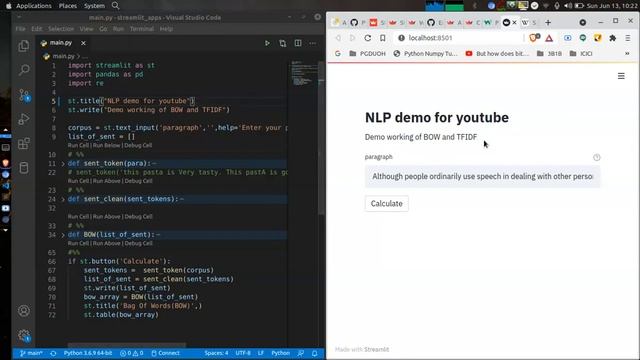Click Debug Cell above sent_clean function
640x360 pixels.
coord(138,181)
